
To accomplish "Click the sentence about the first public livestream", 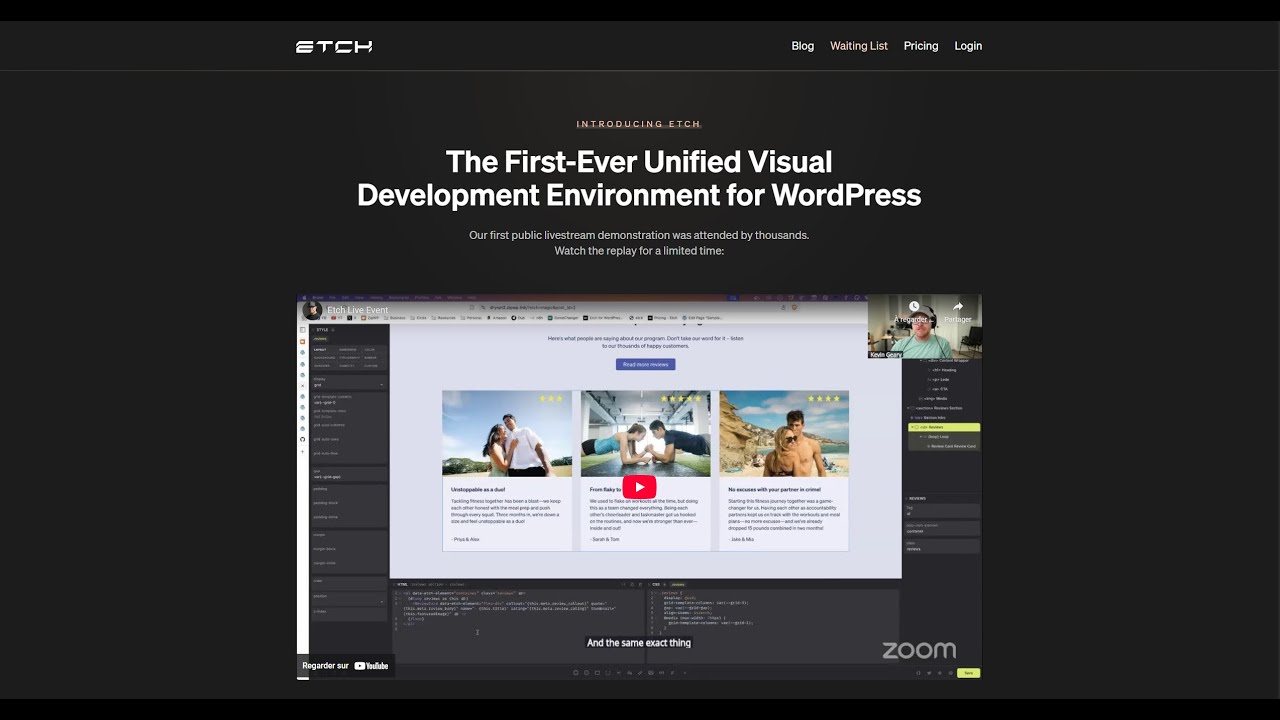I will (x=639, y=235).
